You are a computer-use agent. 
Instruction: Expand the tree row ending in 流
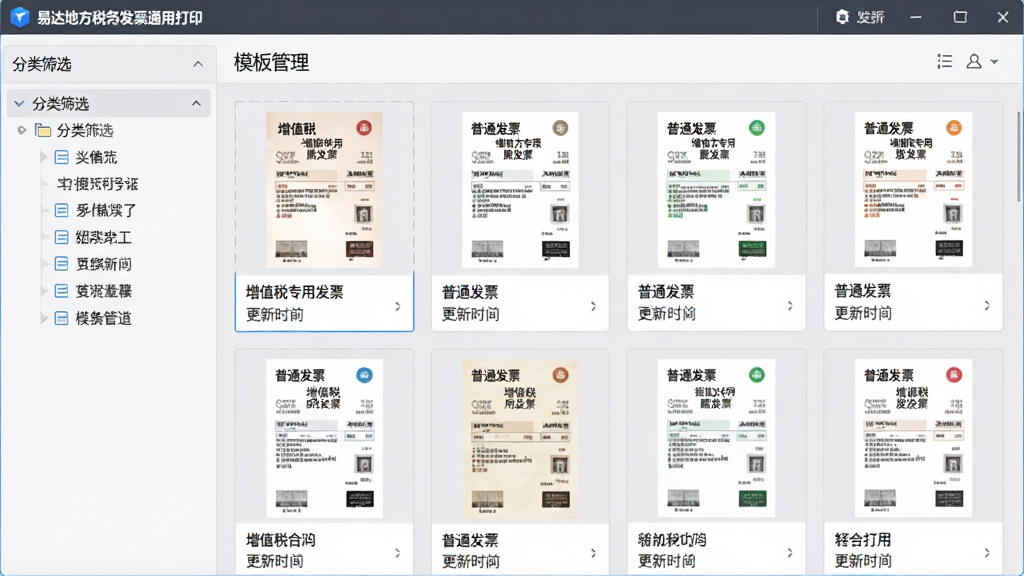(44, 157)
